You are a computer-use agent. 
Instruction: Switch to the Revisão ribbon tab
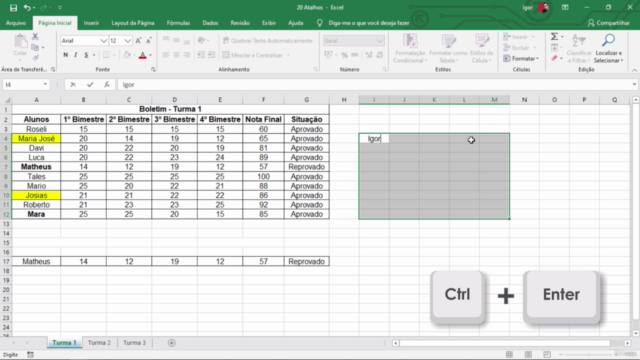pos(240,23)
